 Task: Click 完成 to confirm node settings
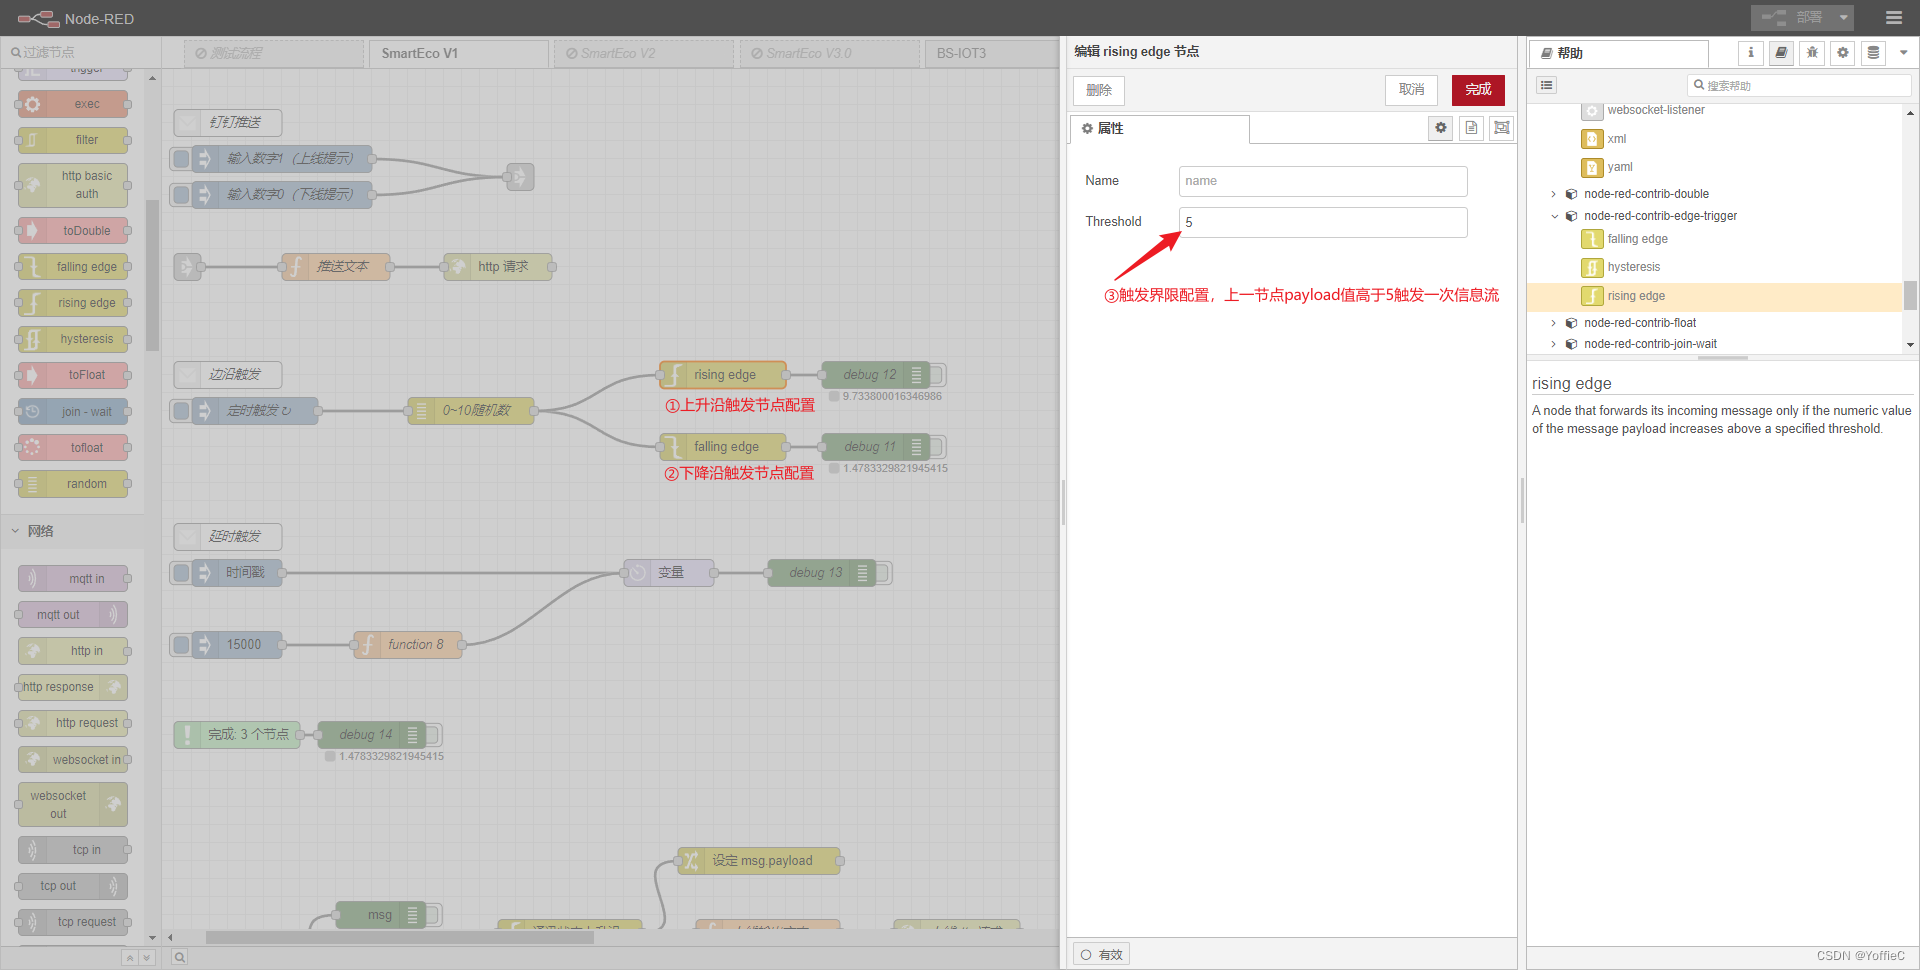tap(1477, 90)
